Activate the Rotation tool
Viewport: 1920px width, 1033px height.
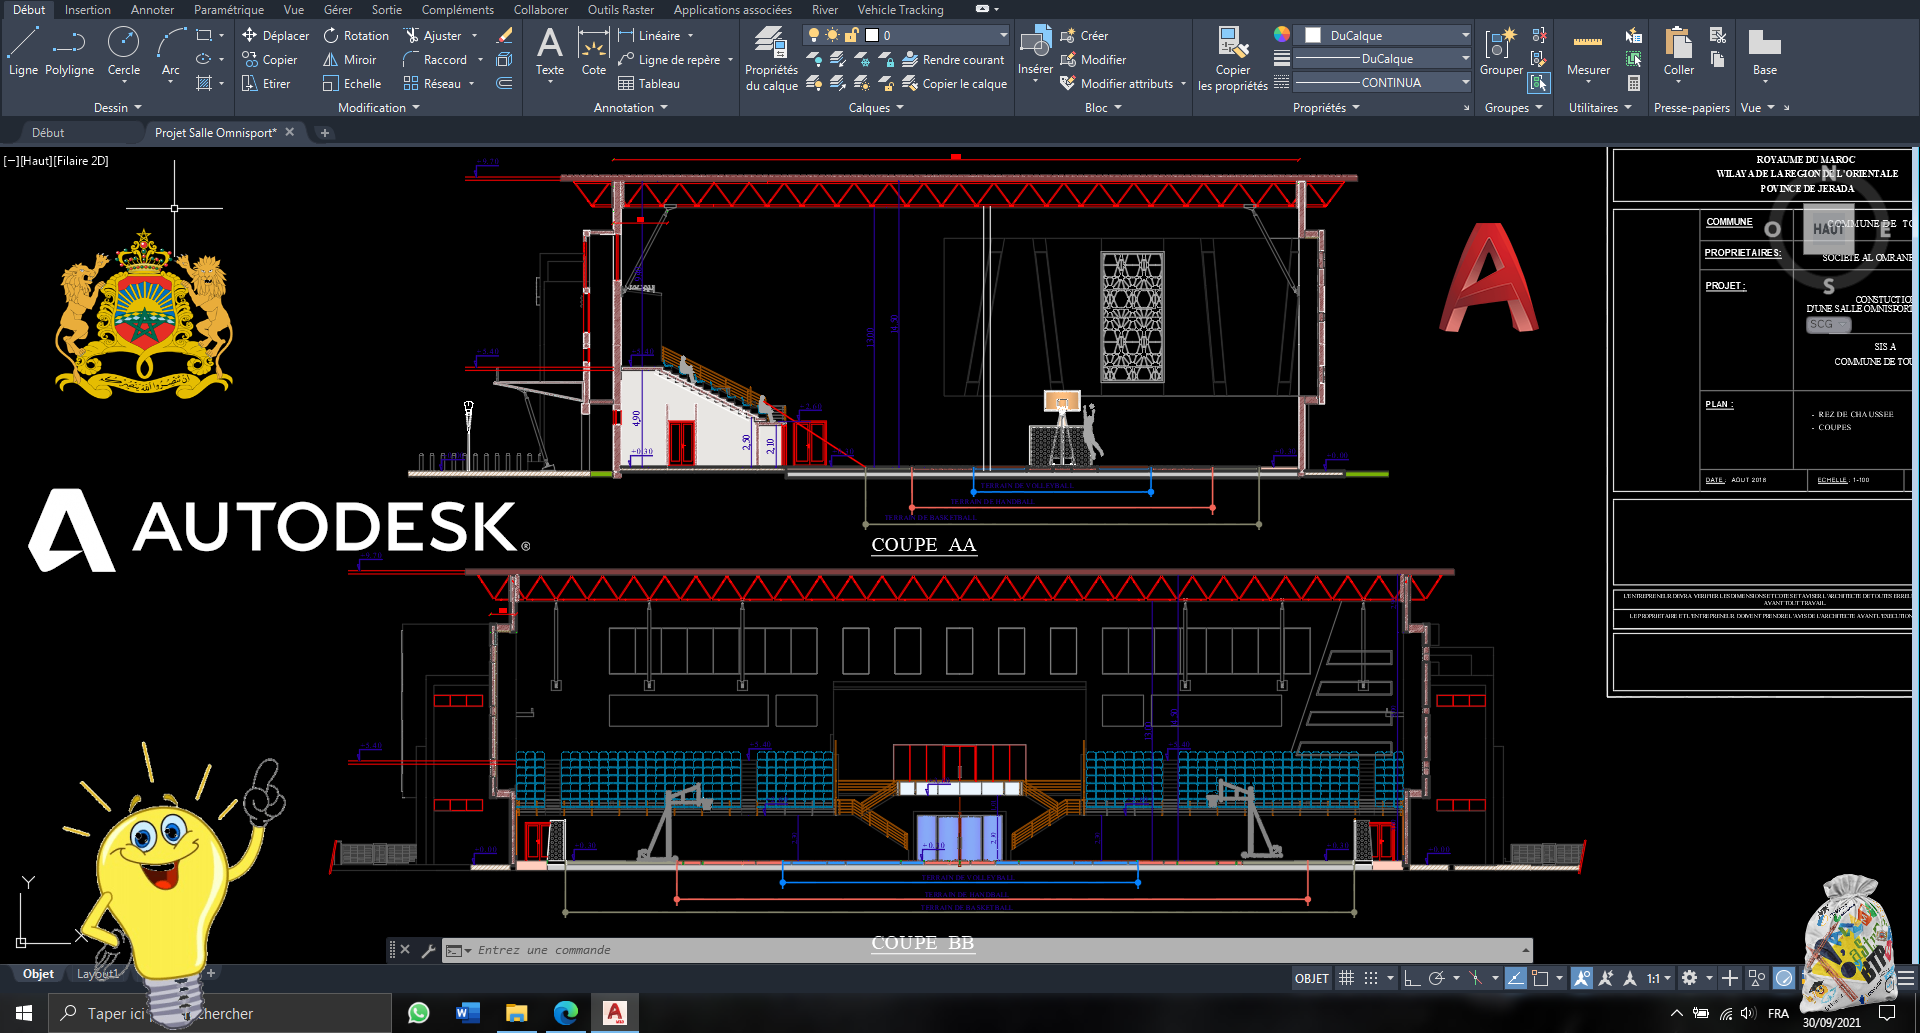coord(356,35)
